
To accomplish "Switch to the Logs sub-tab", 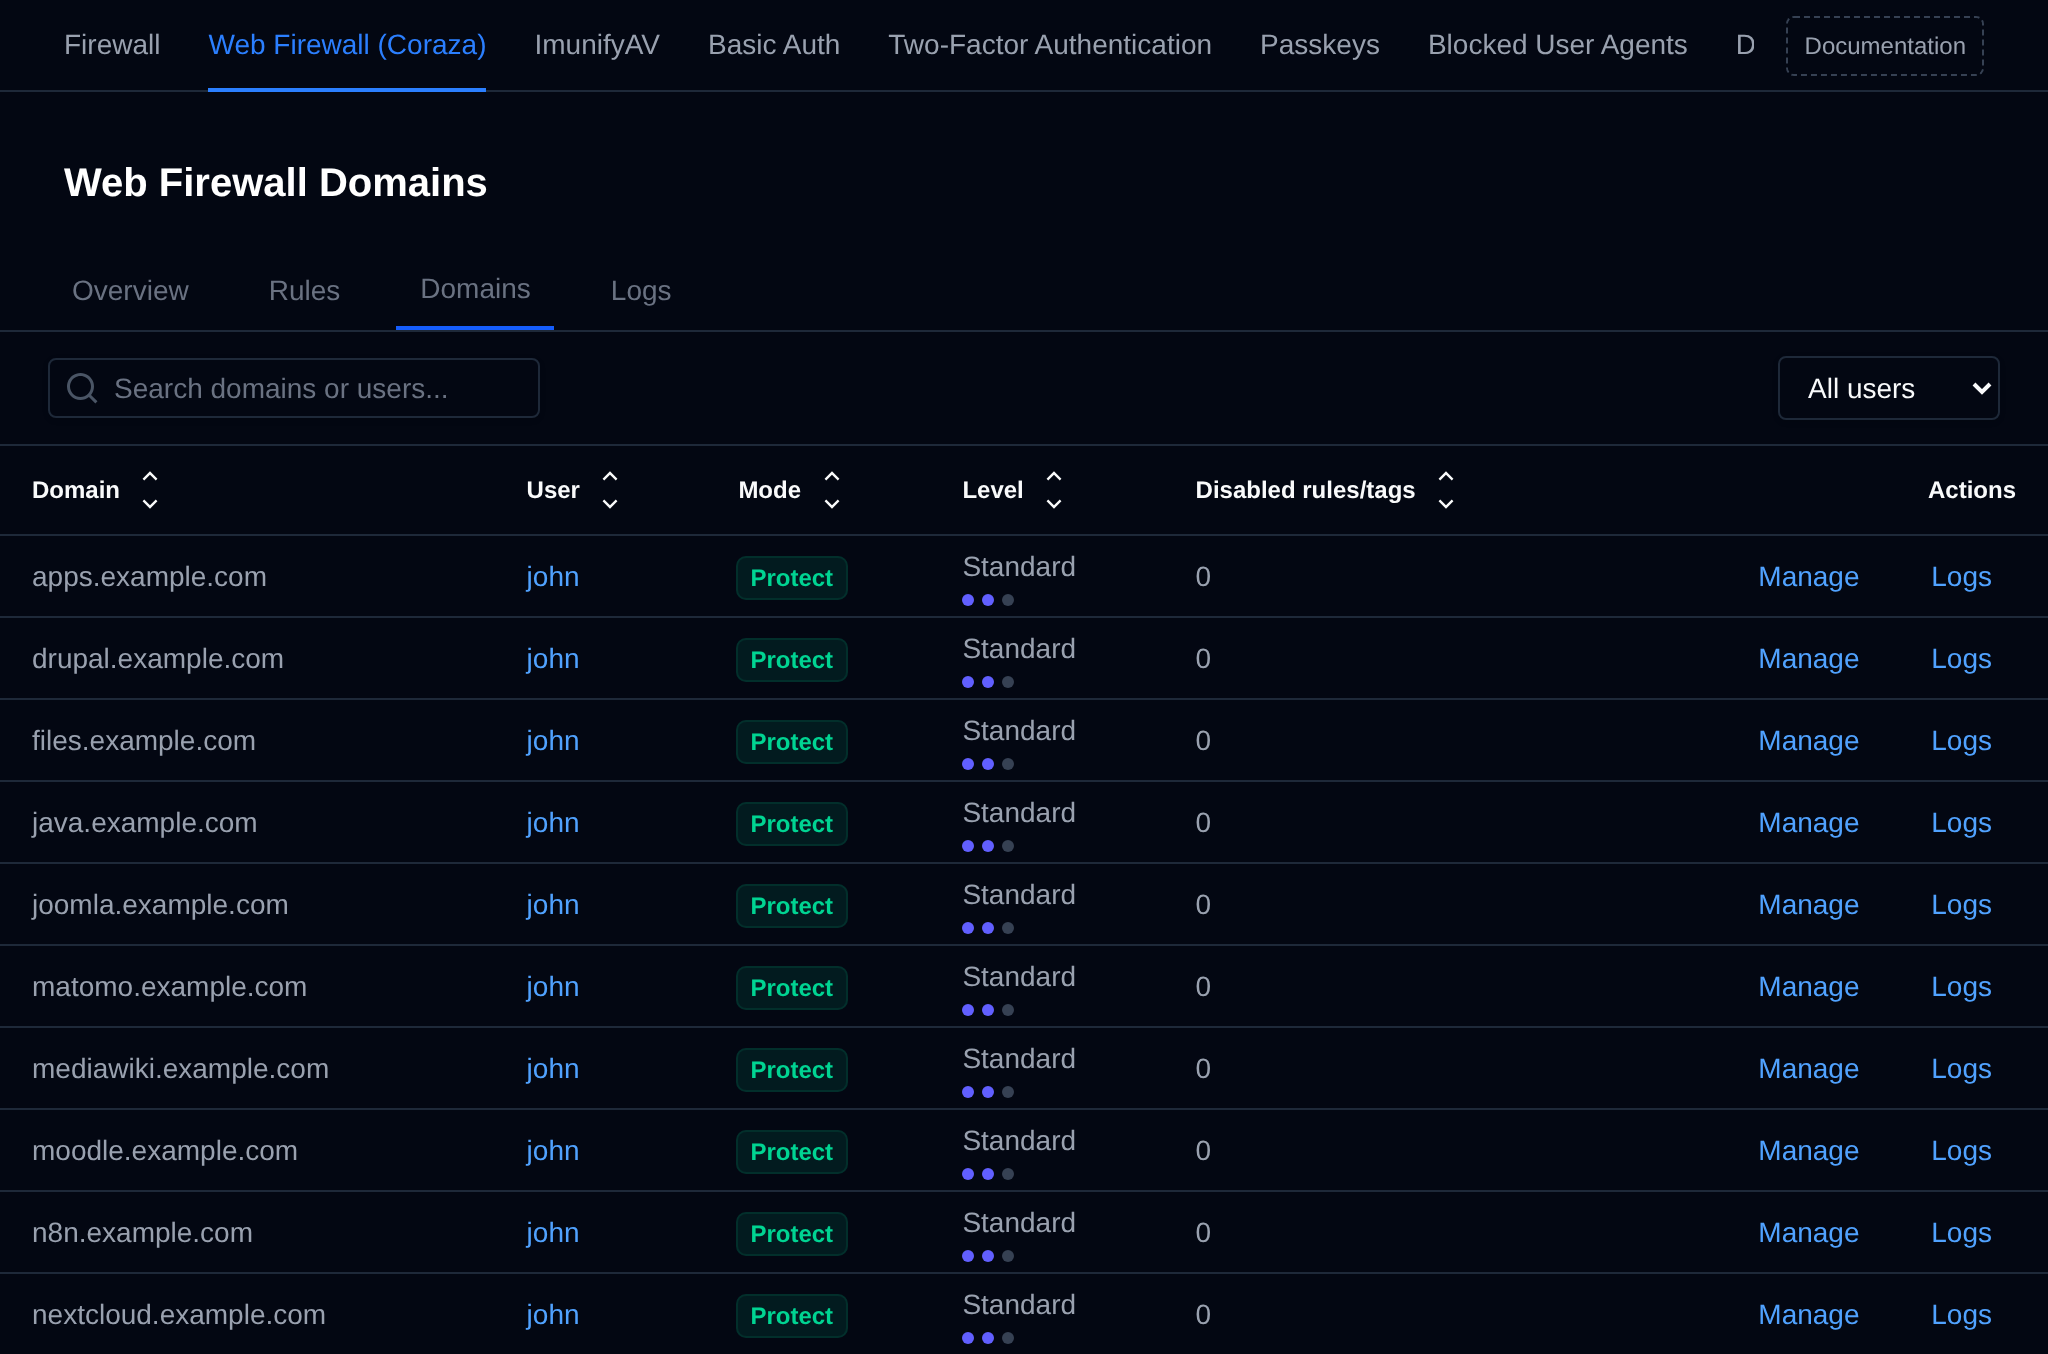I will [x=641, y=291].
